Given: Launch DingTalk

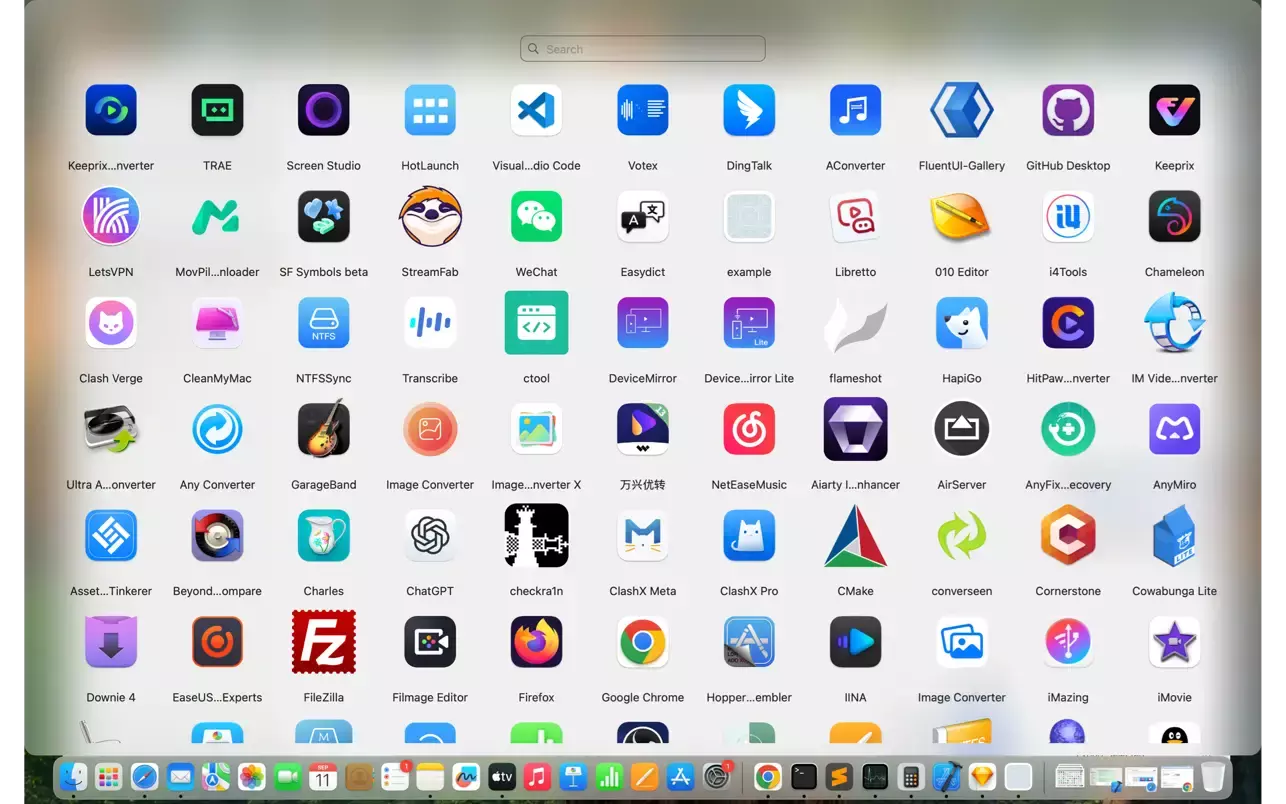Looking at the screenshot, I should pos(749,110).
